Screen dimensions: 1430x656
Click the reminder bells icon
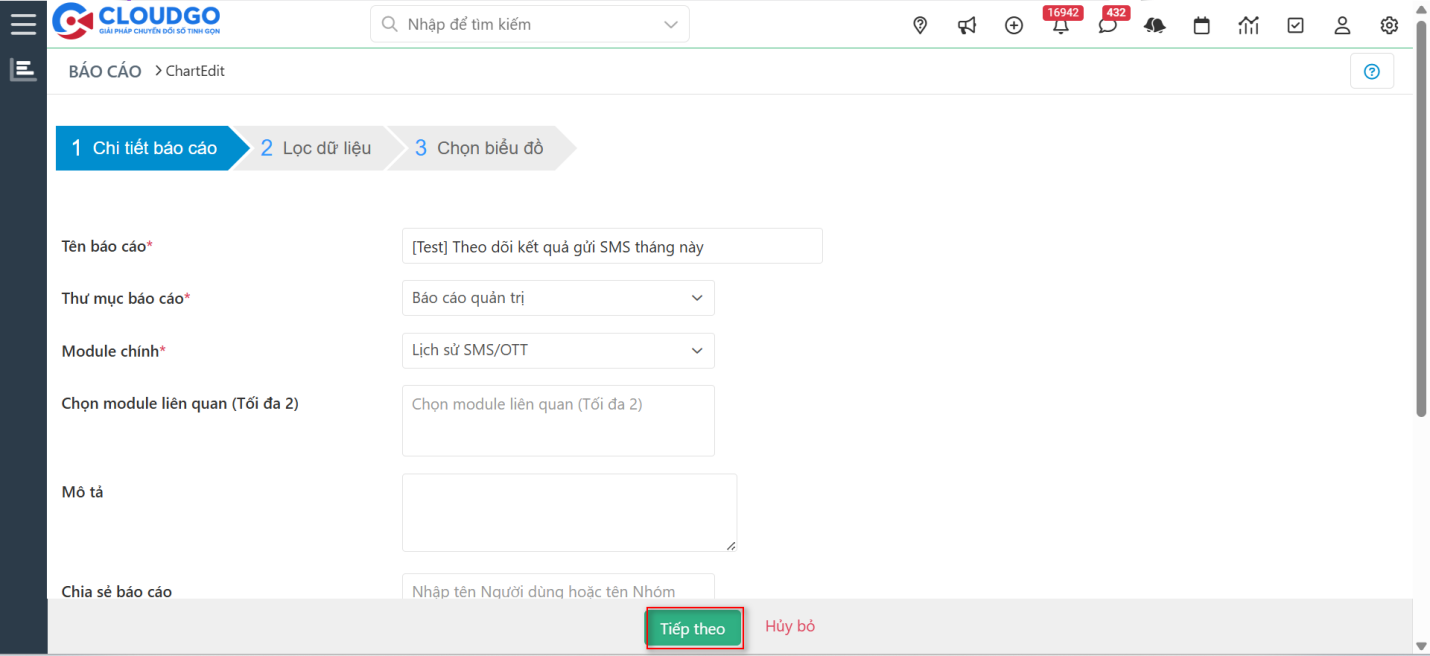pos(1154,25)
